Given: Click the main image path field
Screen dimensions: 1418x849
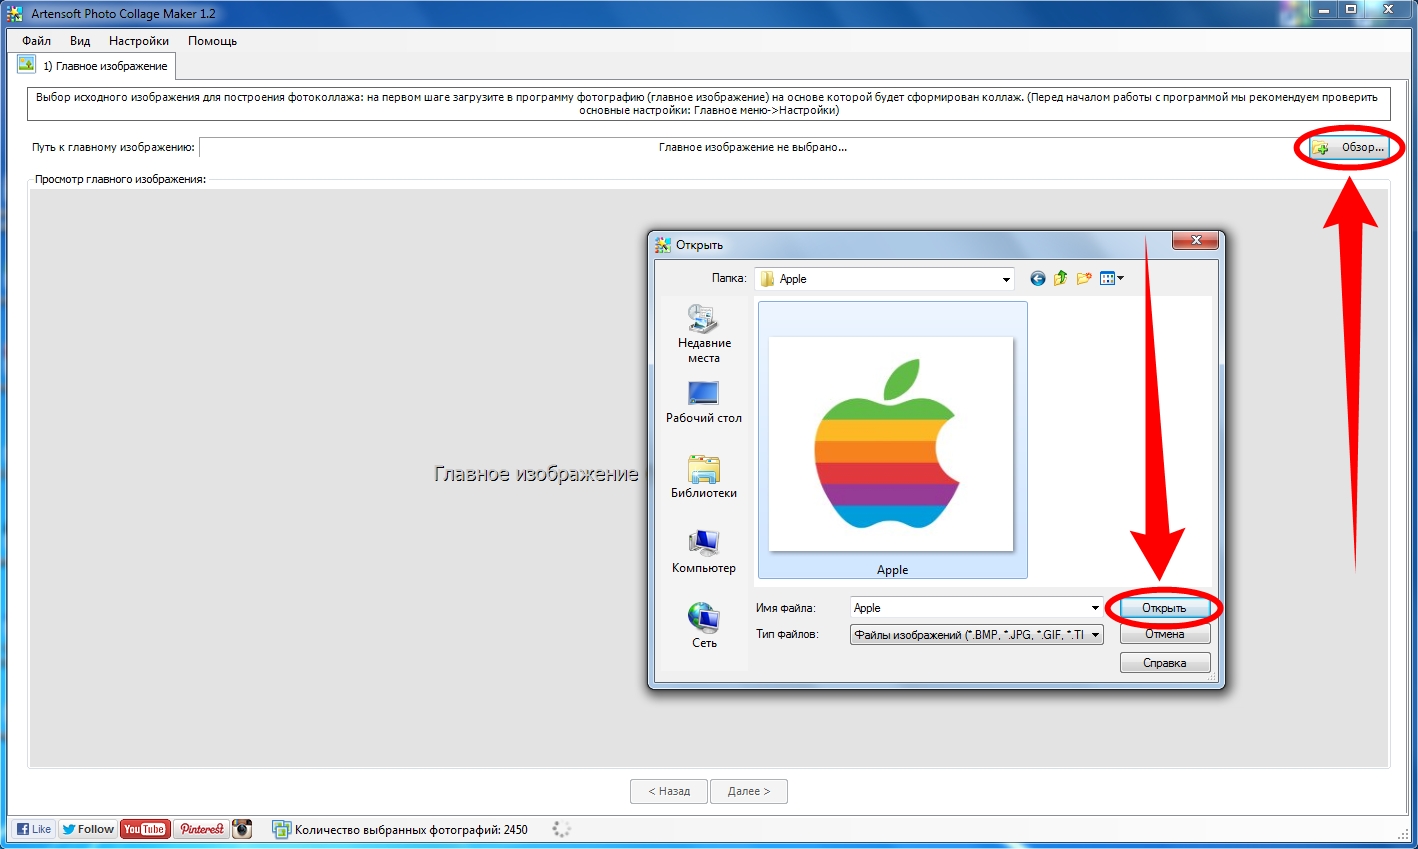Looking at the screenshot, I should (752, 147).
